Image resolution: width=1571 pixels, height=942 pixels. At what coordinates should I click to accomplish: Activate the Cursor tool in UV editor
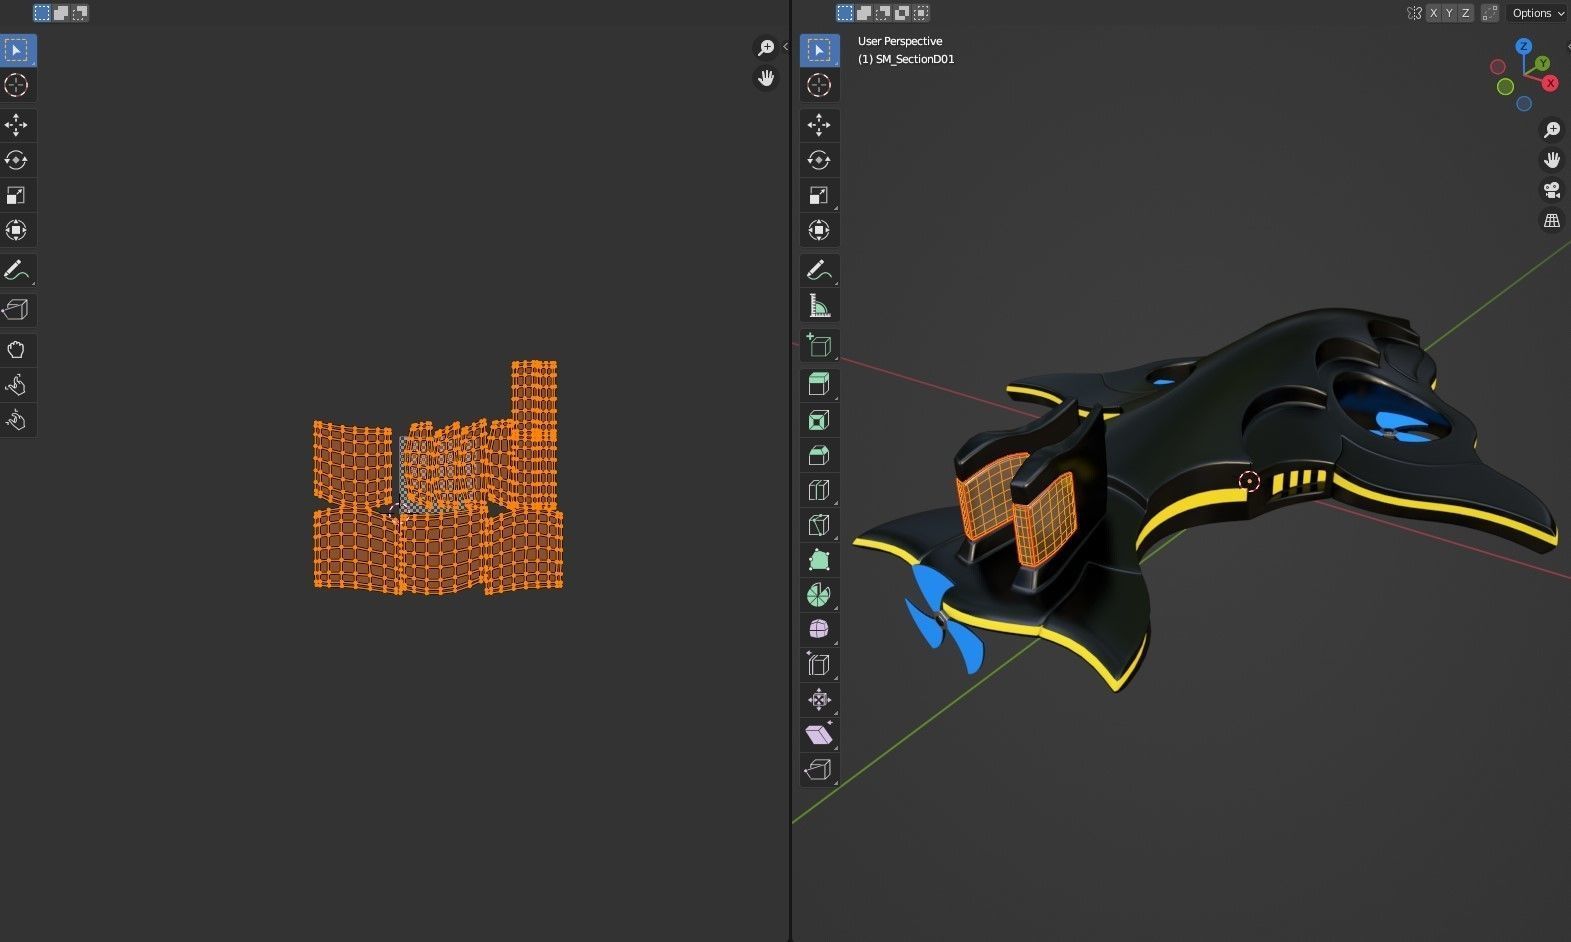point(17,85)
